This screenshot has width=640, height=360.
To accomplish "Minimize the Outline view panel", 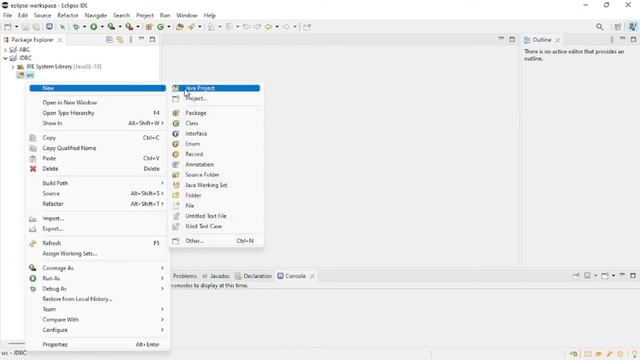I will click(622, 39).
